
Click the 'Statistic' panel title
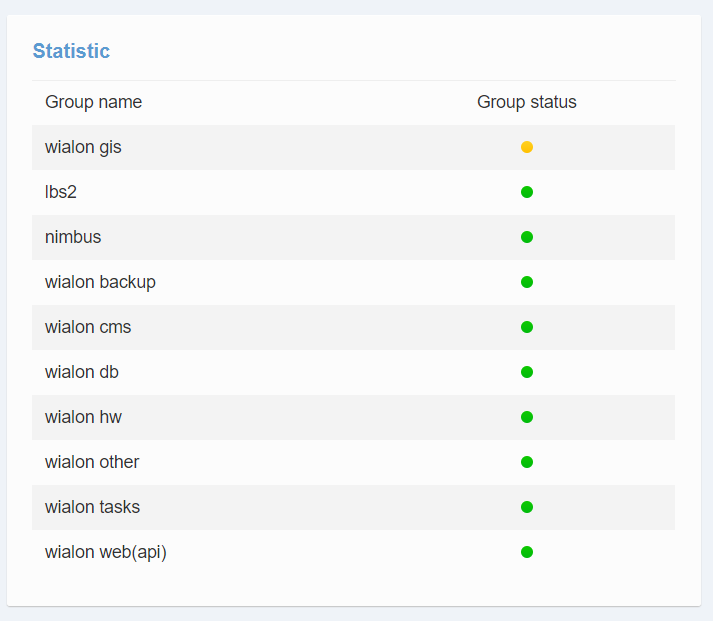pyautogui.click(x=71, y=51)
